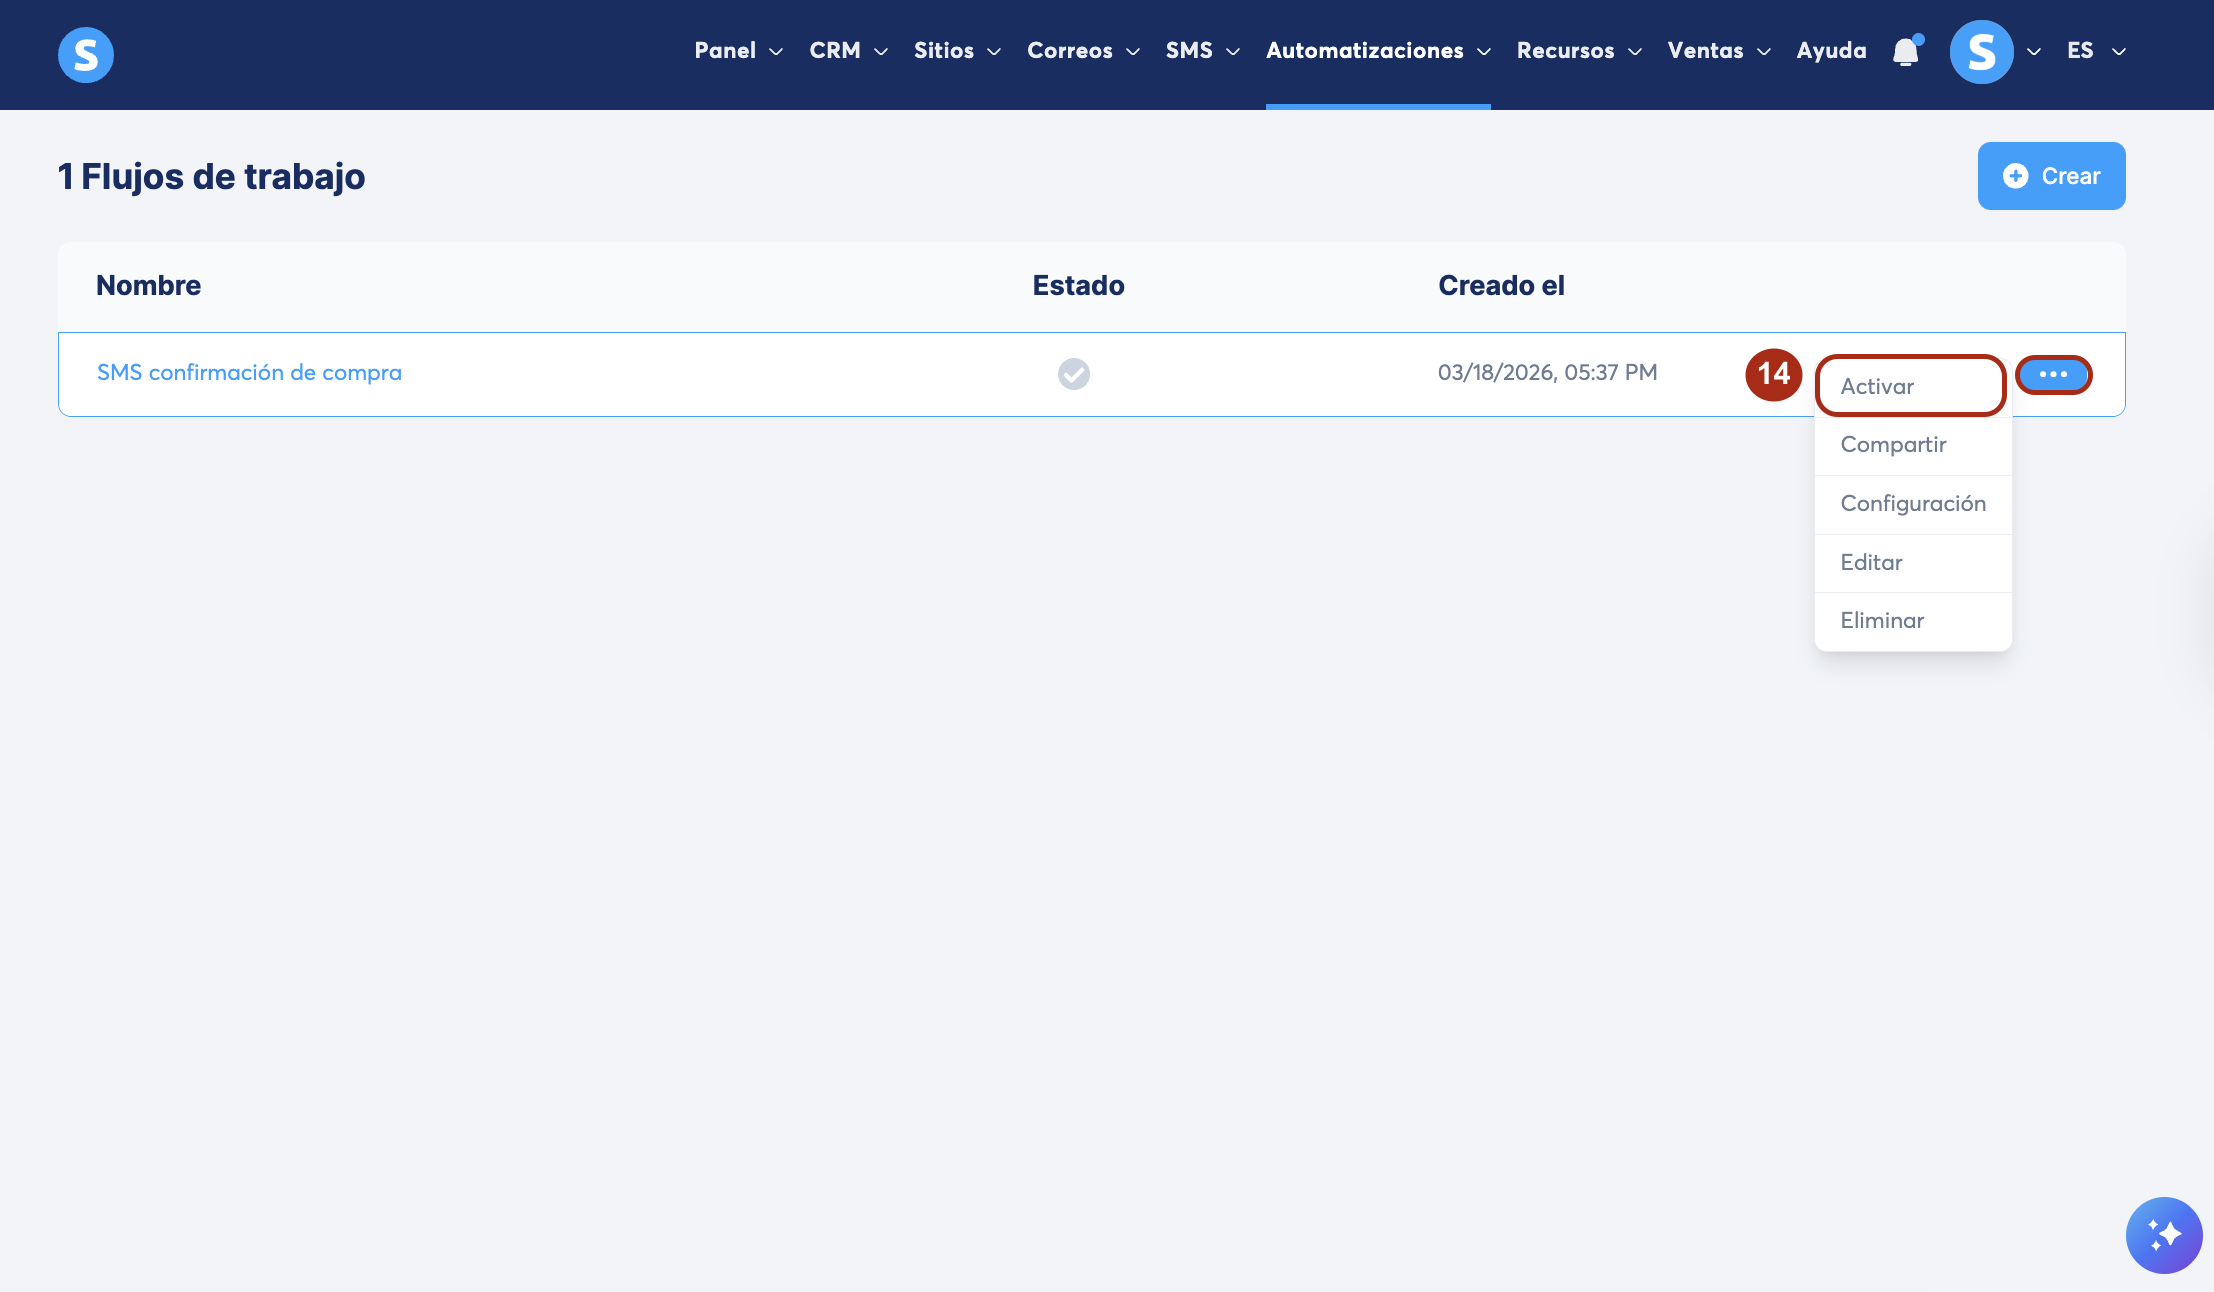Select Activar from the context menu
The image size is (2214, 1292).
pyautogui.click(x=1877, y=386)
